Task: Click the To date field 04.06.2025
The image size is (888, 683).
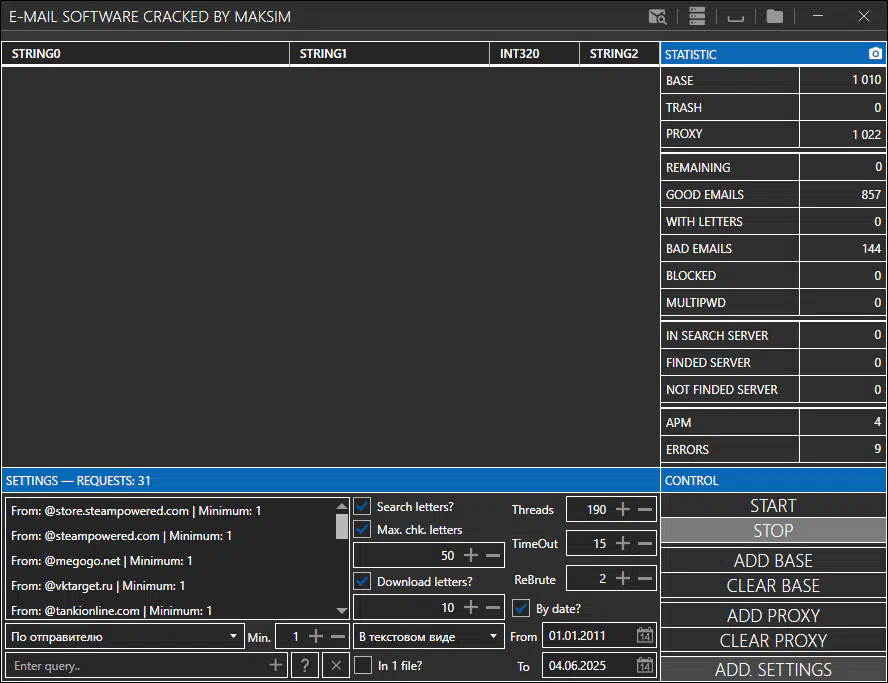Action: pos(599,665)
